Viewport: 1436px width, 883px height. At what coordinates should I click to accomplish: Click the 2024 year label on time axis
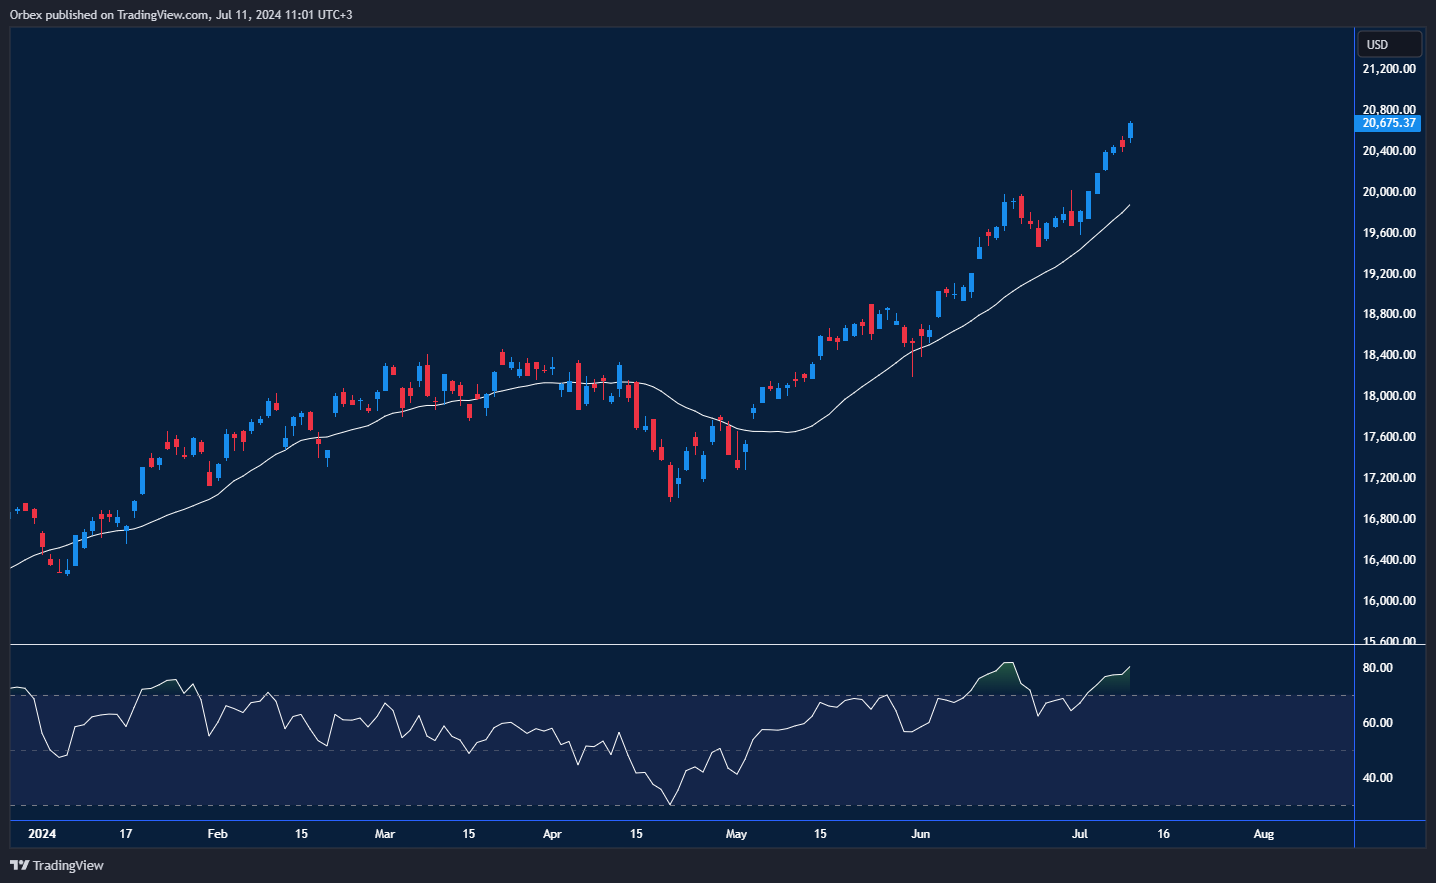[x=42, y=834]
